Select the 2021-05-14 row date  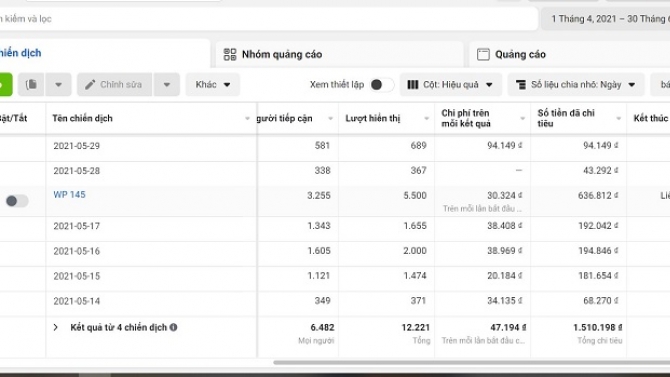point(76,301)
